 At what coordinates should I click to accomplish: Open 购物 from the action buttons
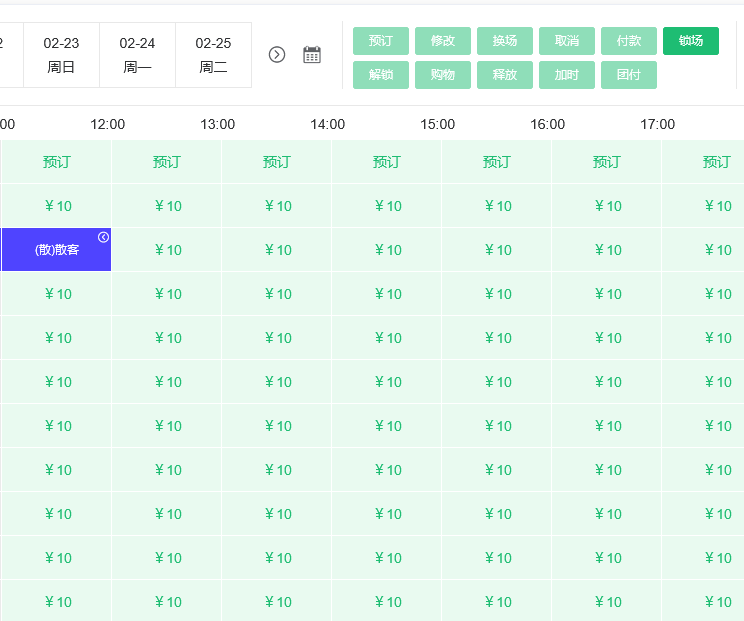click(x=443, y=75)
